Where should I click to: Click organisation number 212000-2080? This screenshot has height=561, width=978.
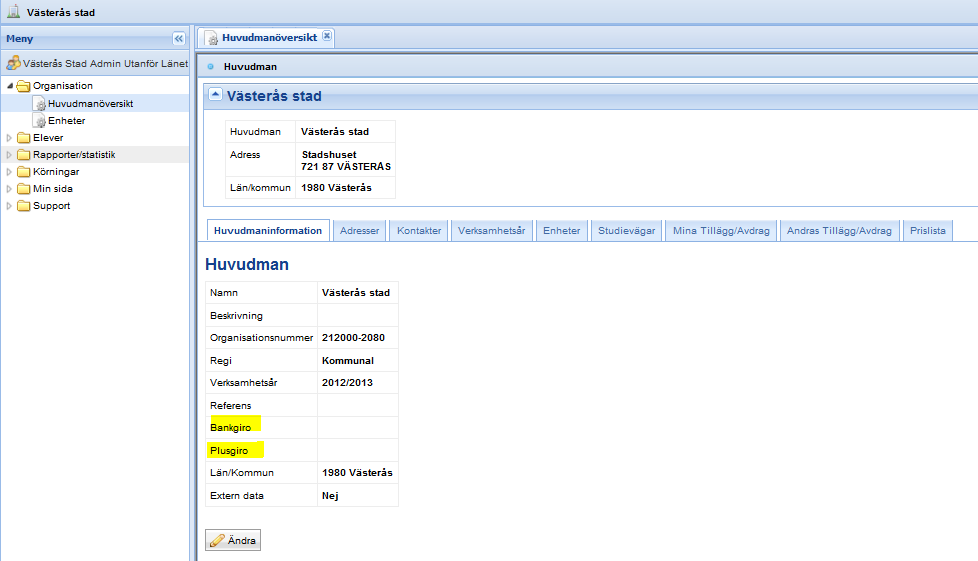click(x=353, y=338)
